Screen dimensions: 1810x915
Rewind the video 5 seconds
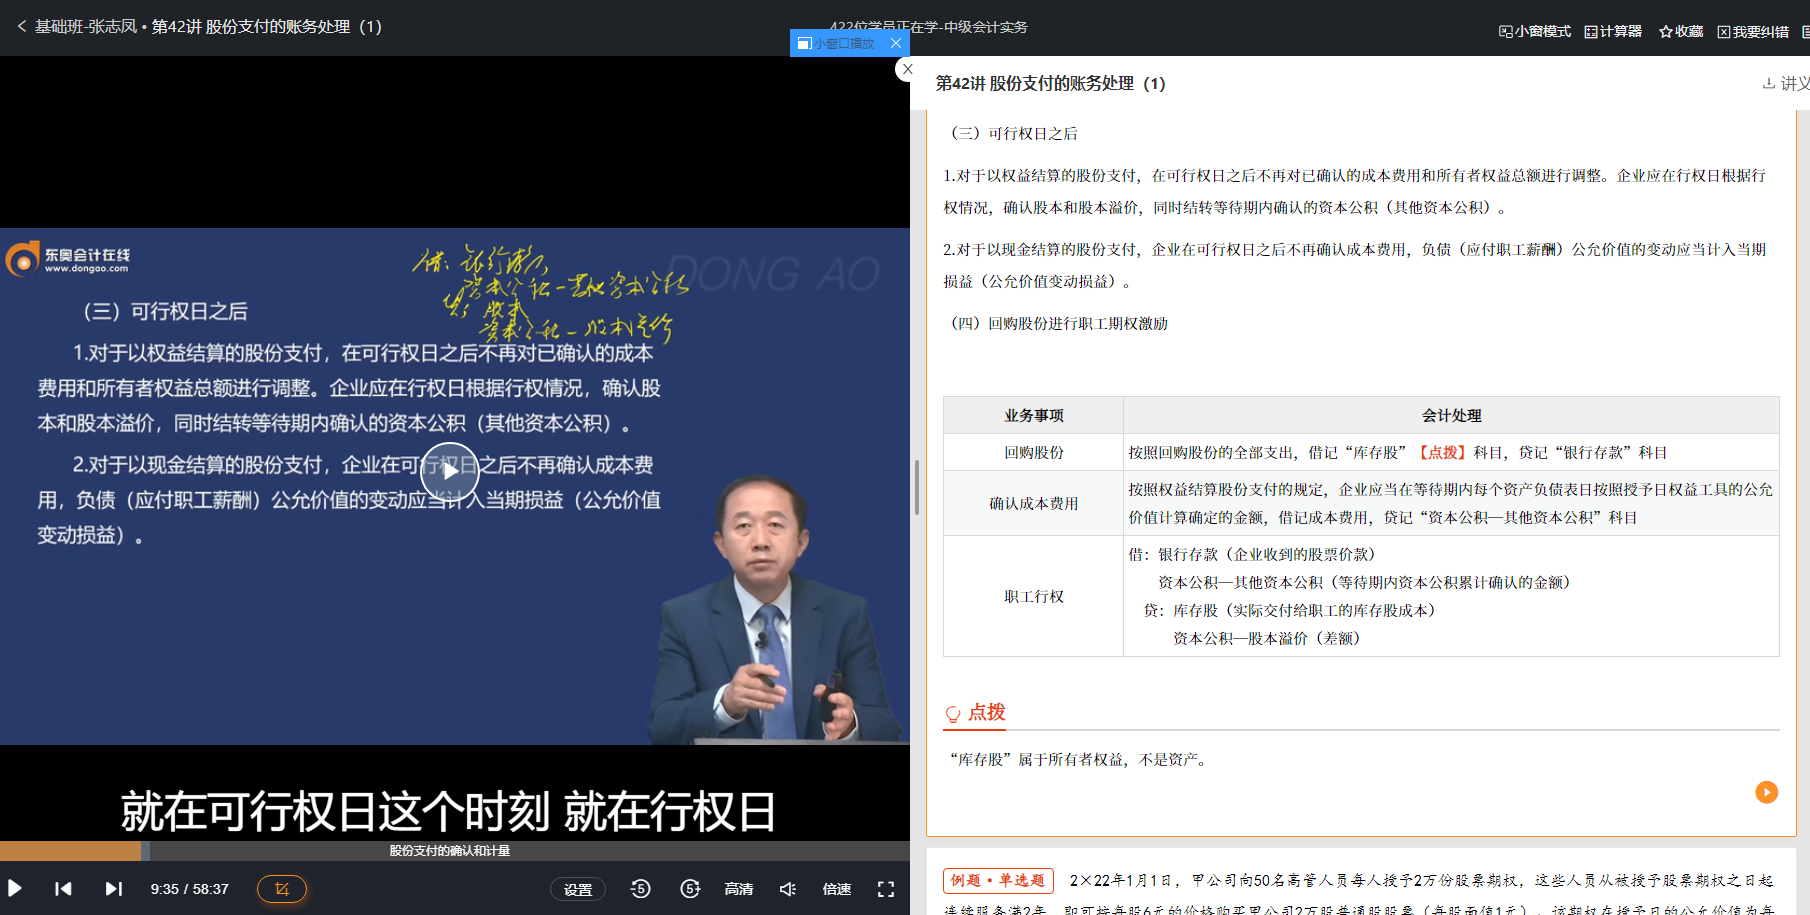point(640,888)
